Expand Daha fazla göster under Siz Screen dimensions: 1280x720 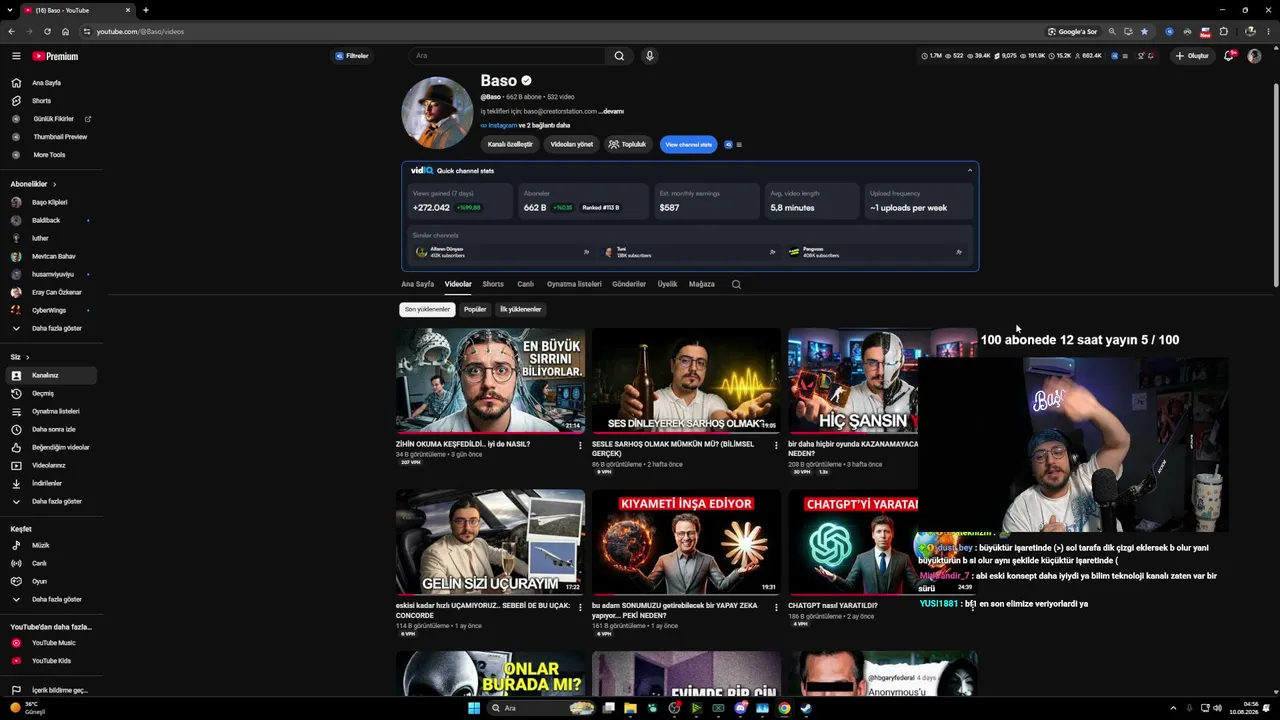51,501
